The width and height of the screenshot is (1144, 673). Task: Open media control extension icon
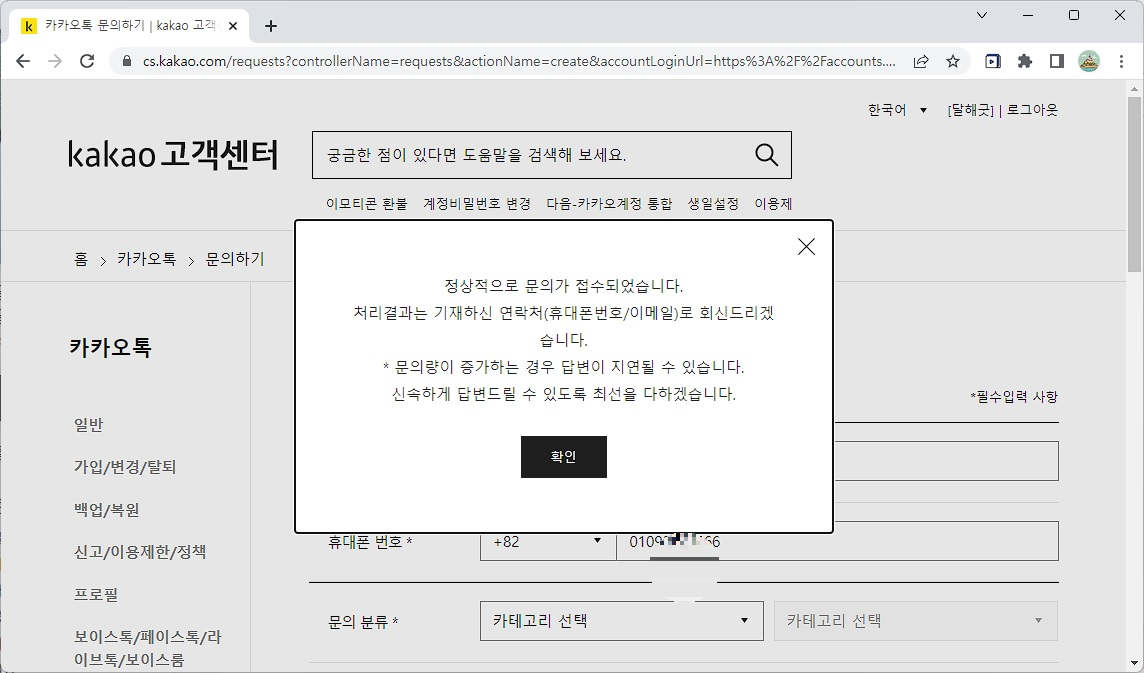pos(993,61)
